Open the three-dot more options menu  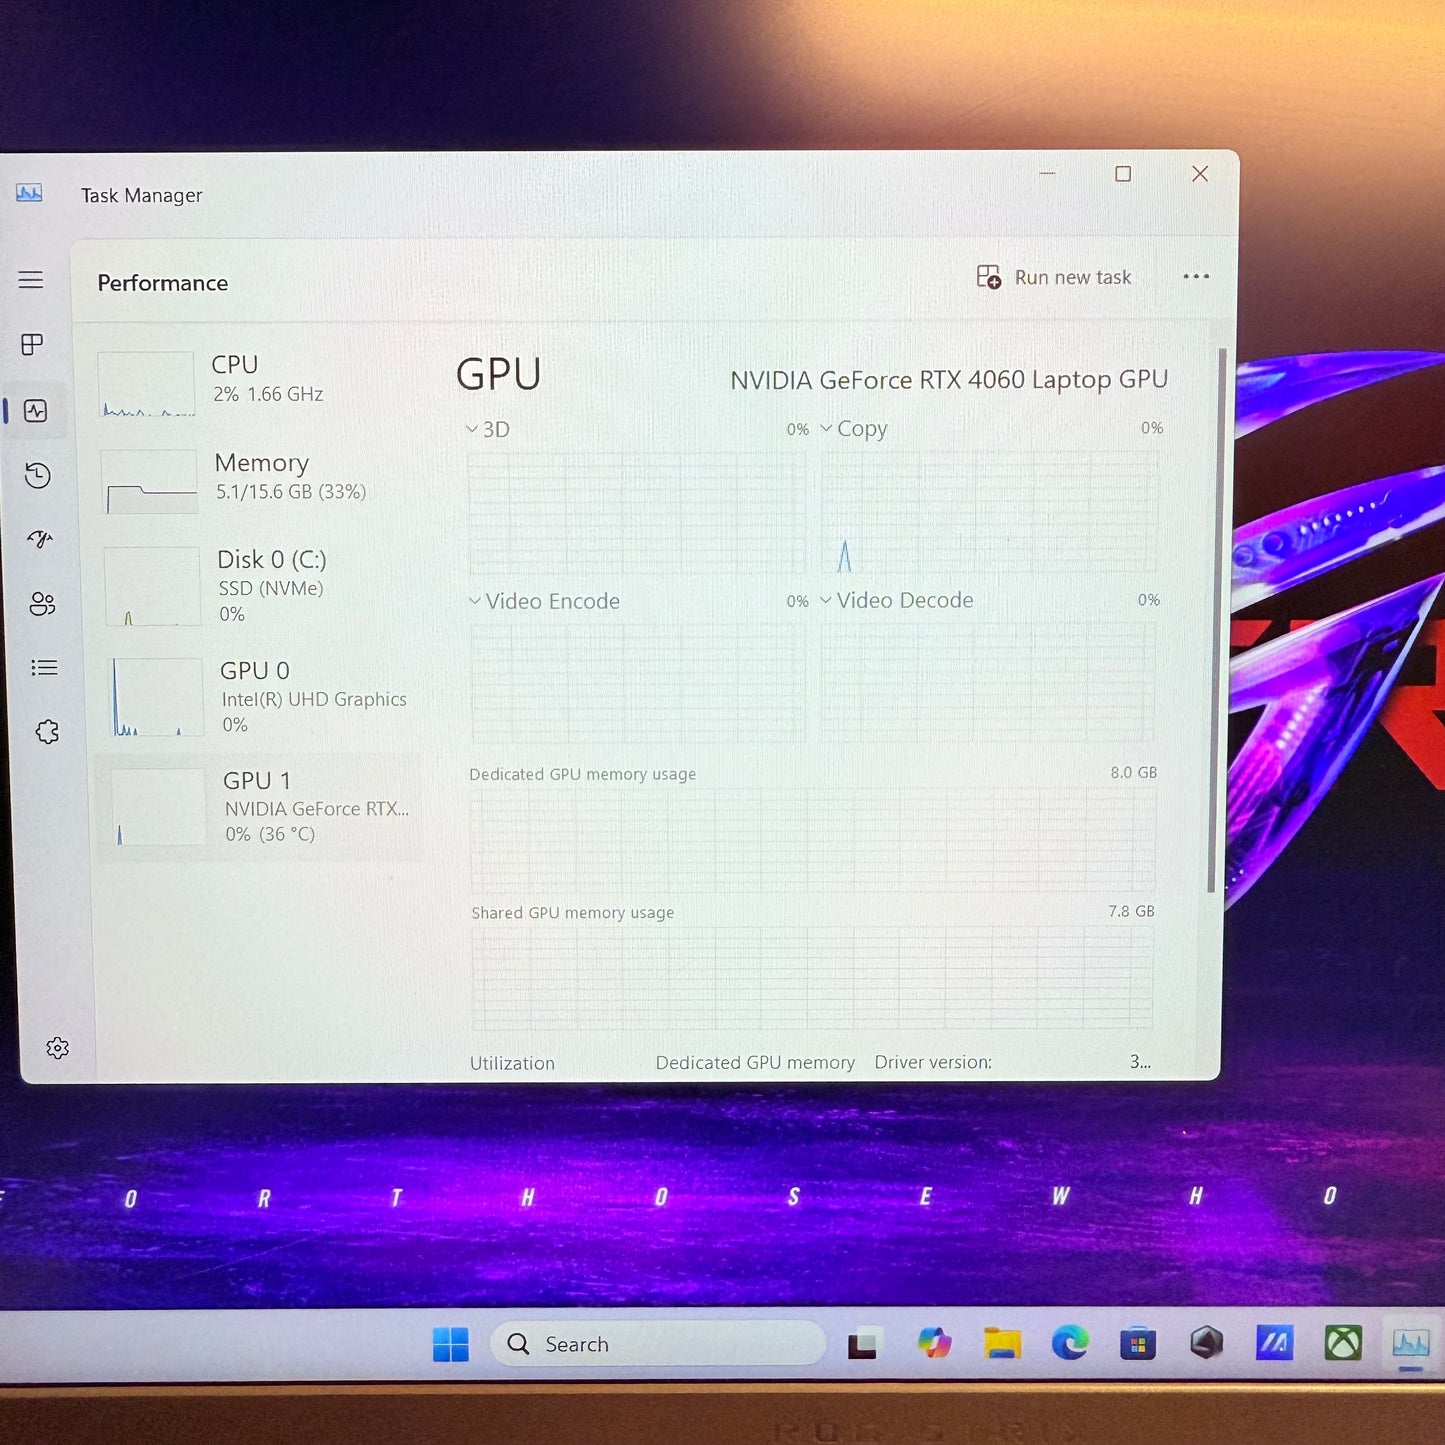(1196, 276)
